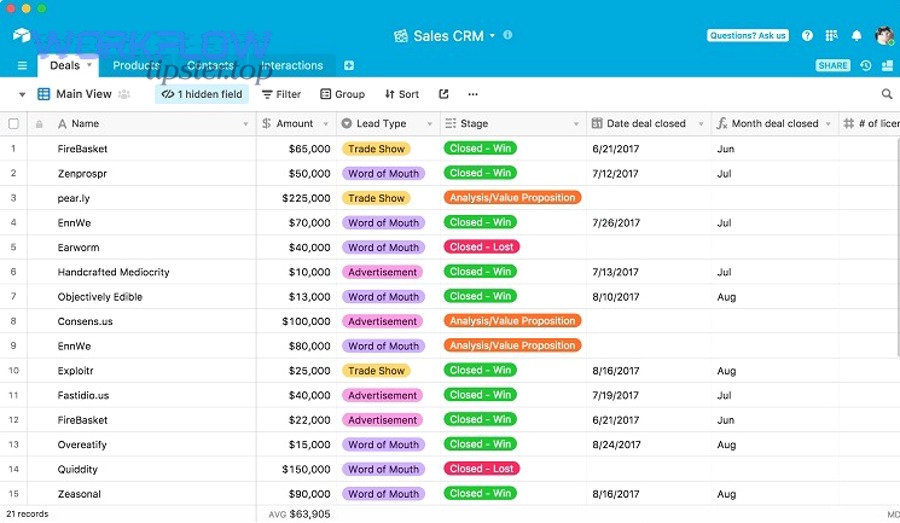Click the 8/24/2017 date cell
This screenshot has width=900, height=523.
tap(649, 444)
